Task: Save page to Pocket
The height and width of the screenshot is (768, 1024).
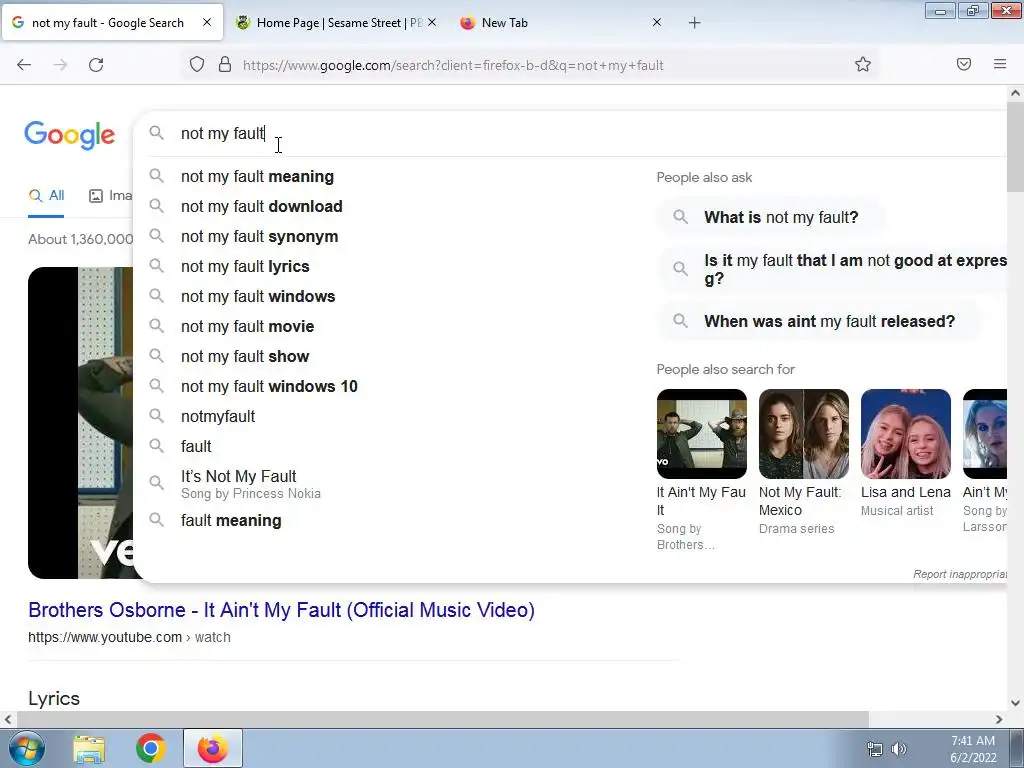Action: tap(964, 65)
